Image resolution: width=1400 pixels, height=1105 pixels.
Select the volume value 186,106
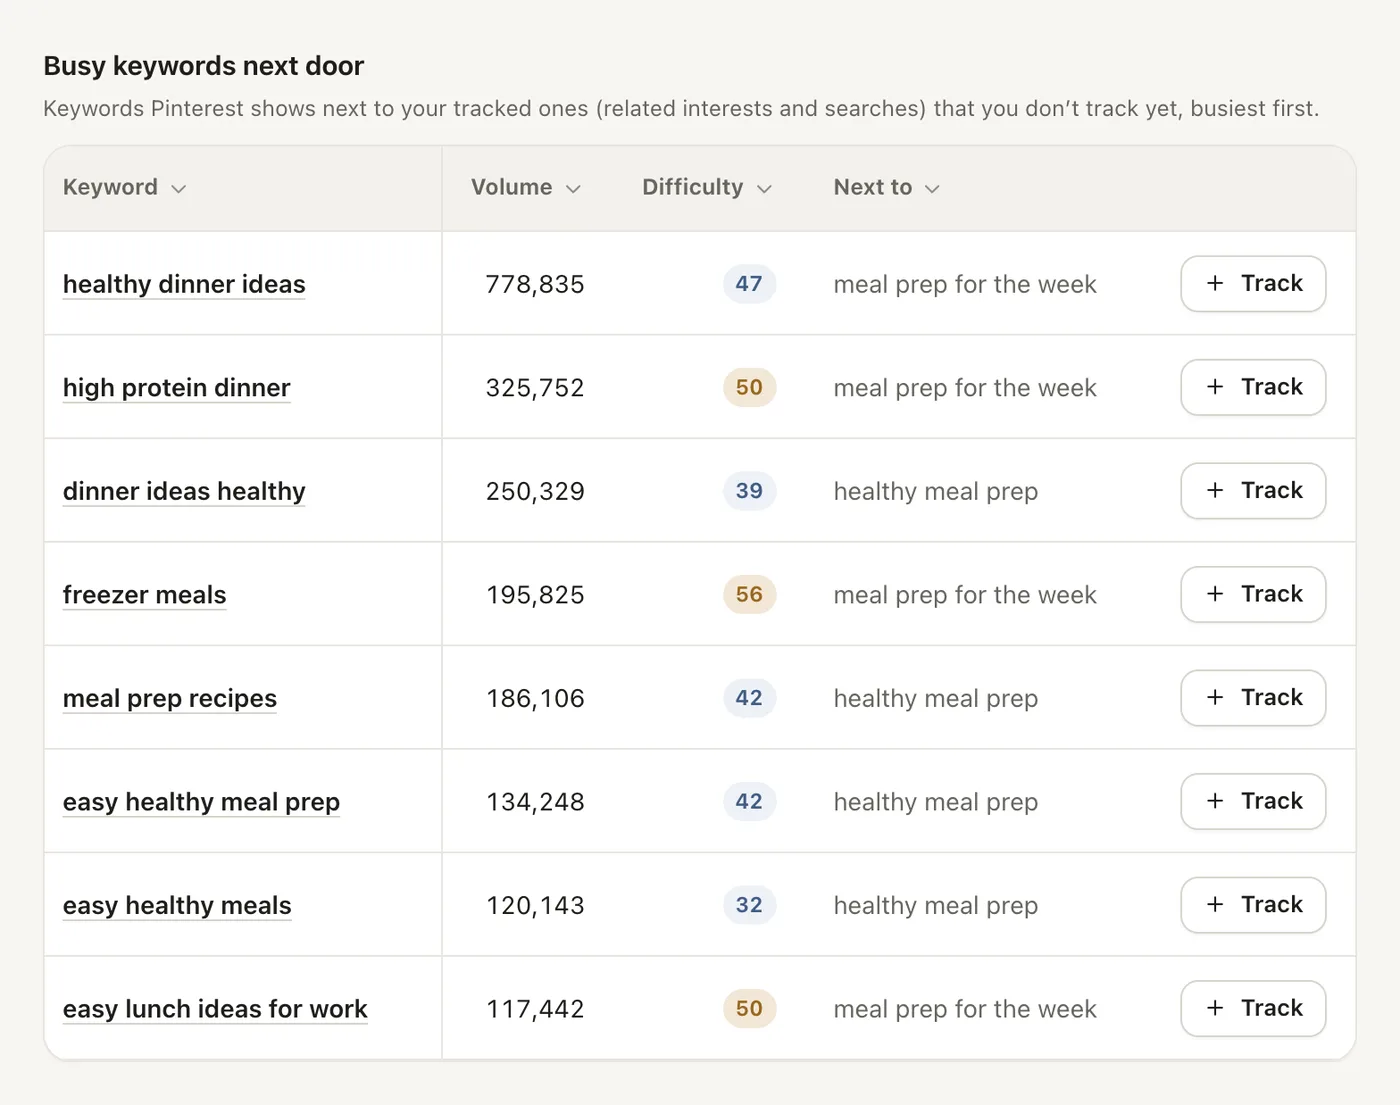point(535,699)
